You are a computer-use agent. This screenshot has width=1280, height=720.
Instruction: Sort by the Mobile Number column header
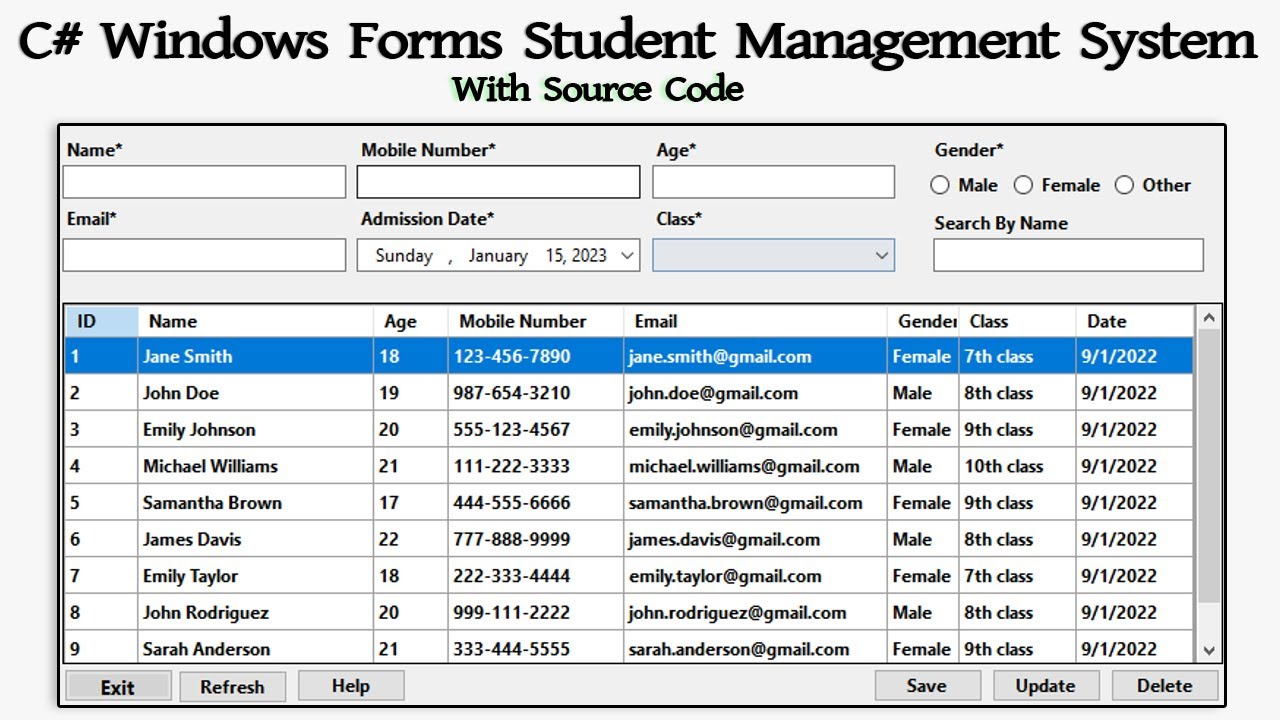pyautogui.click(x=536, y=321)
